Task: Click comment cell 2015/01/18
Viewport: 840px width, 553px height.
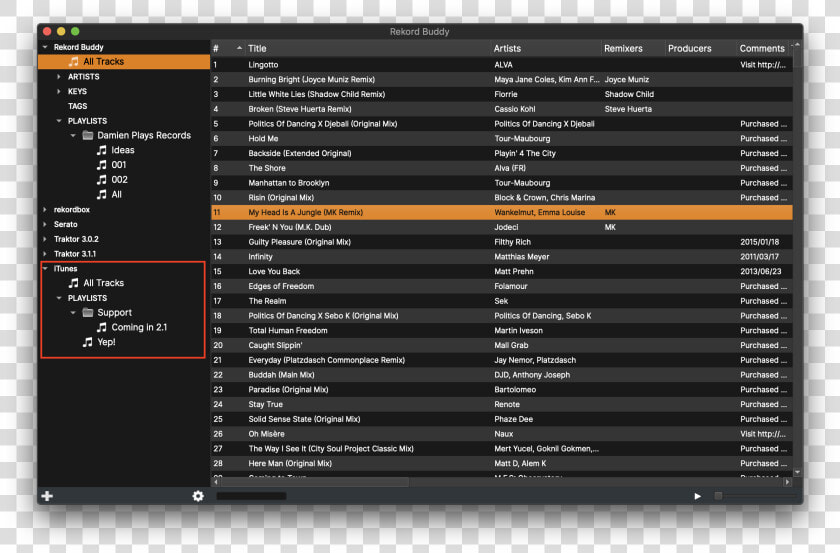Action: coord(760,242)
